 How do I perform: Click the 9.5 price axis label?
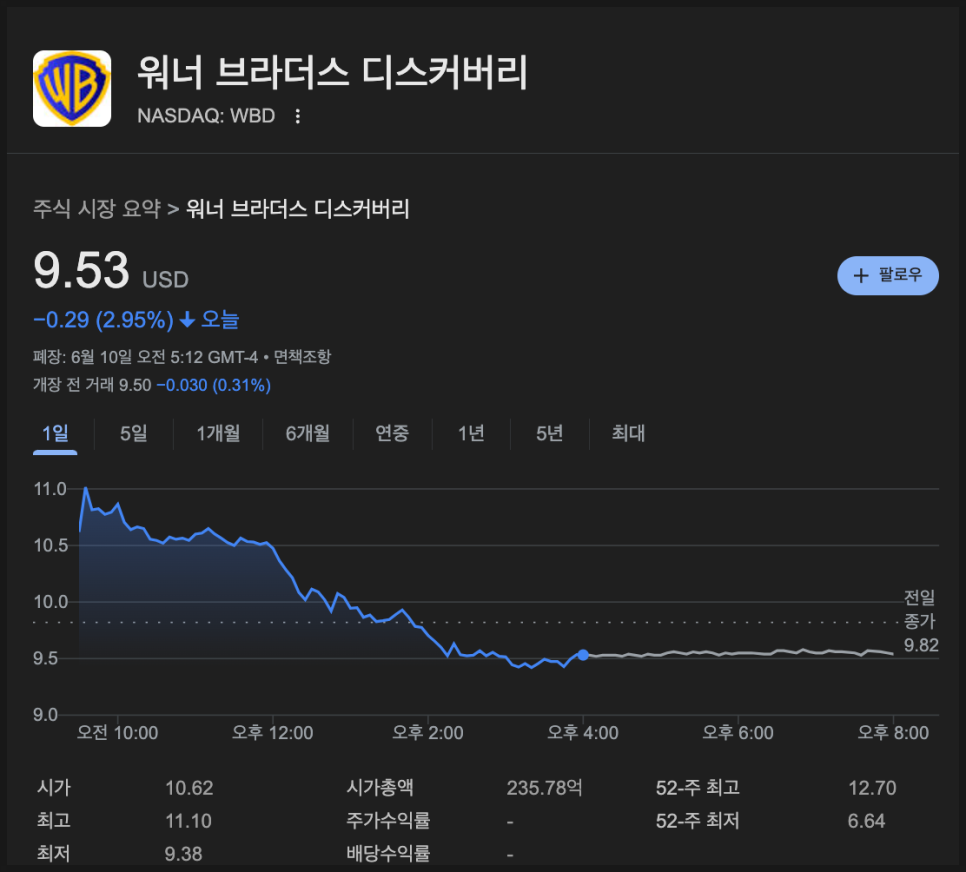[x=46, y=659]
